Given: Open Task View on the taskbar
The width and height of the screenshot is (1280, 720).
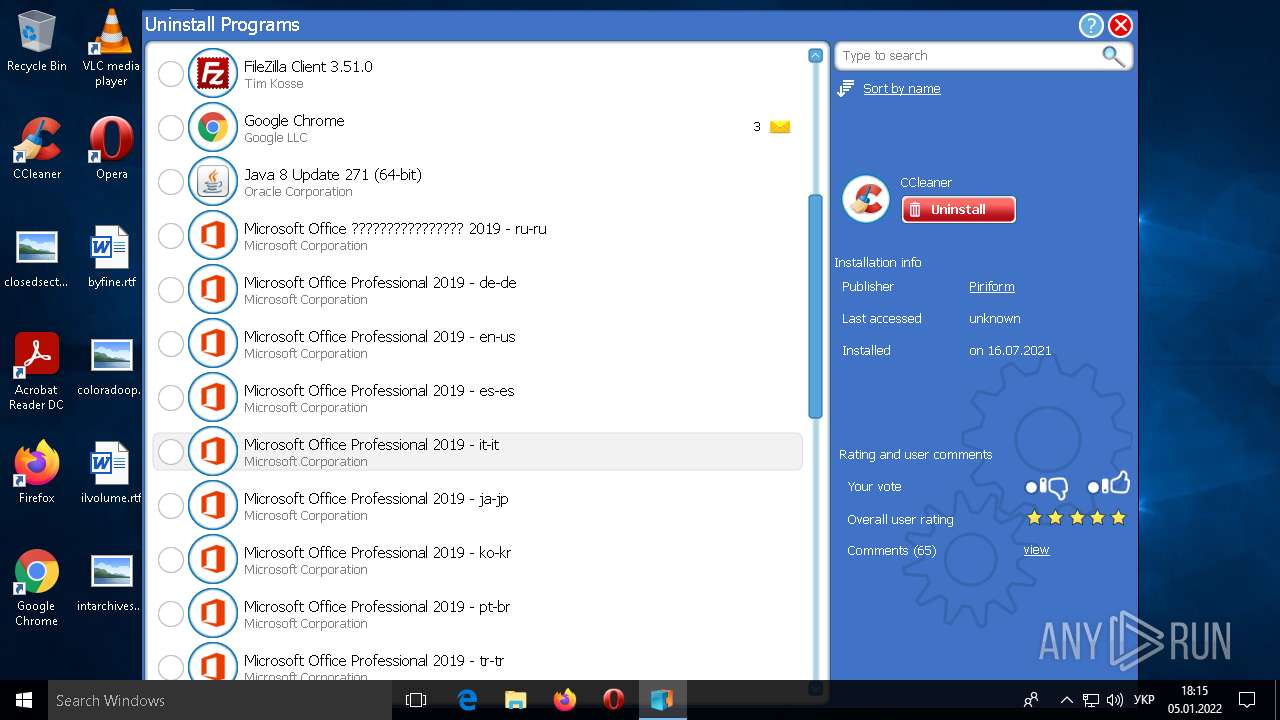Looking at the screenshot, I should pos(416,700).
